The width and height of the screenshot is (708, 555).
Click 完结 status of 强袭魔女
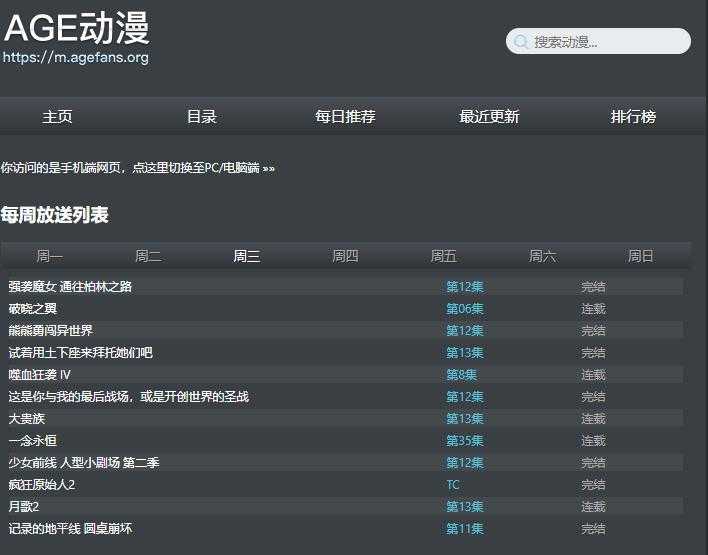point(593,287)
